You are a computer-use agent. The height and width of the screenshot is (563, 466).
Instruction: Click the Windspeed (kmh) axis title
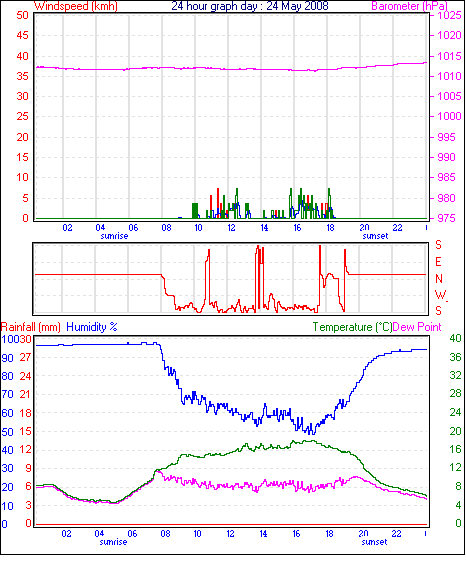pos(76,6)
